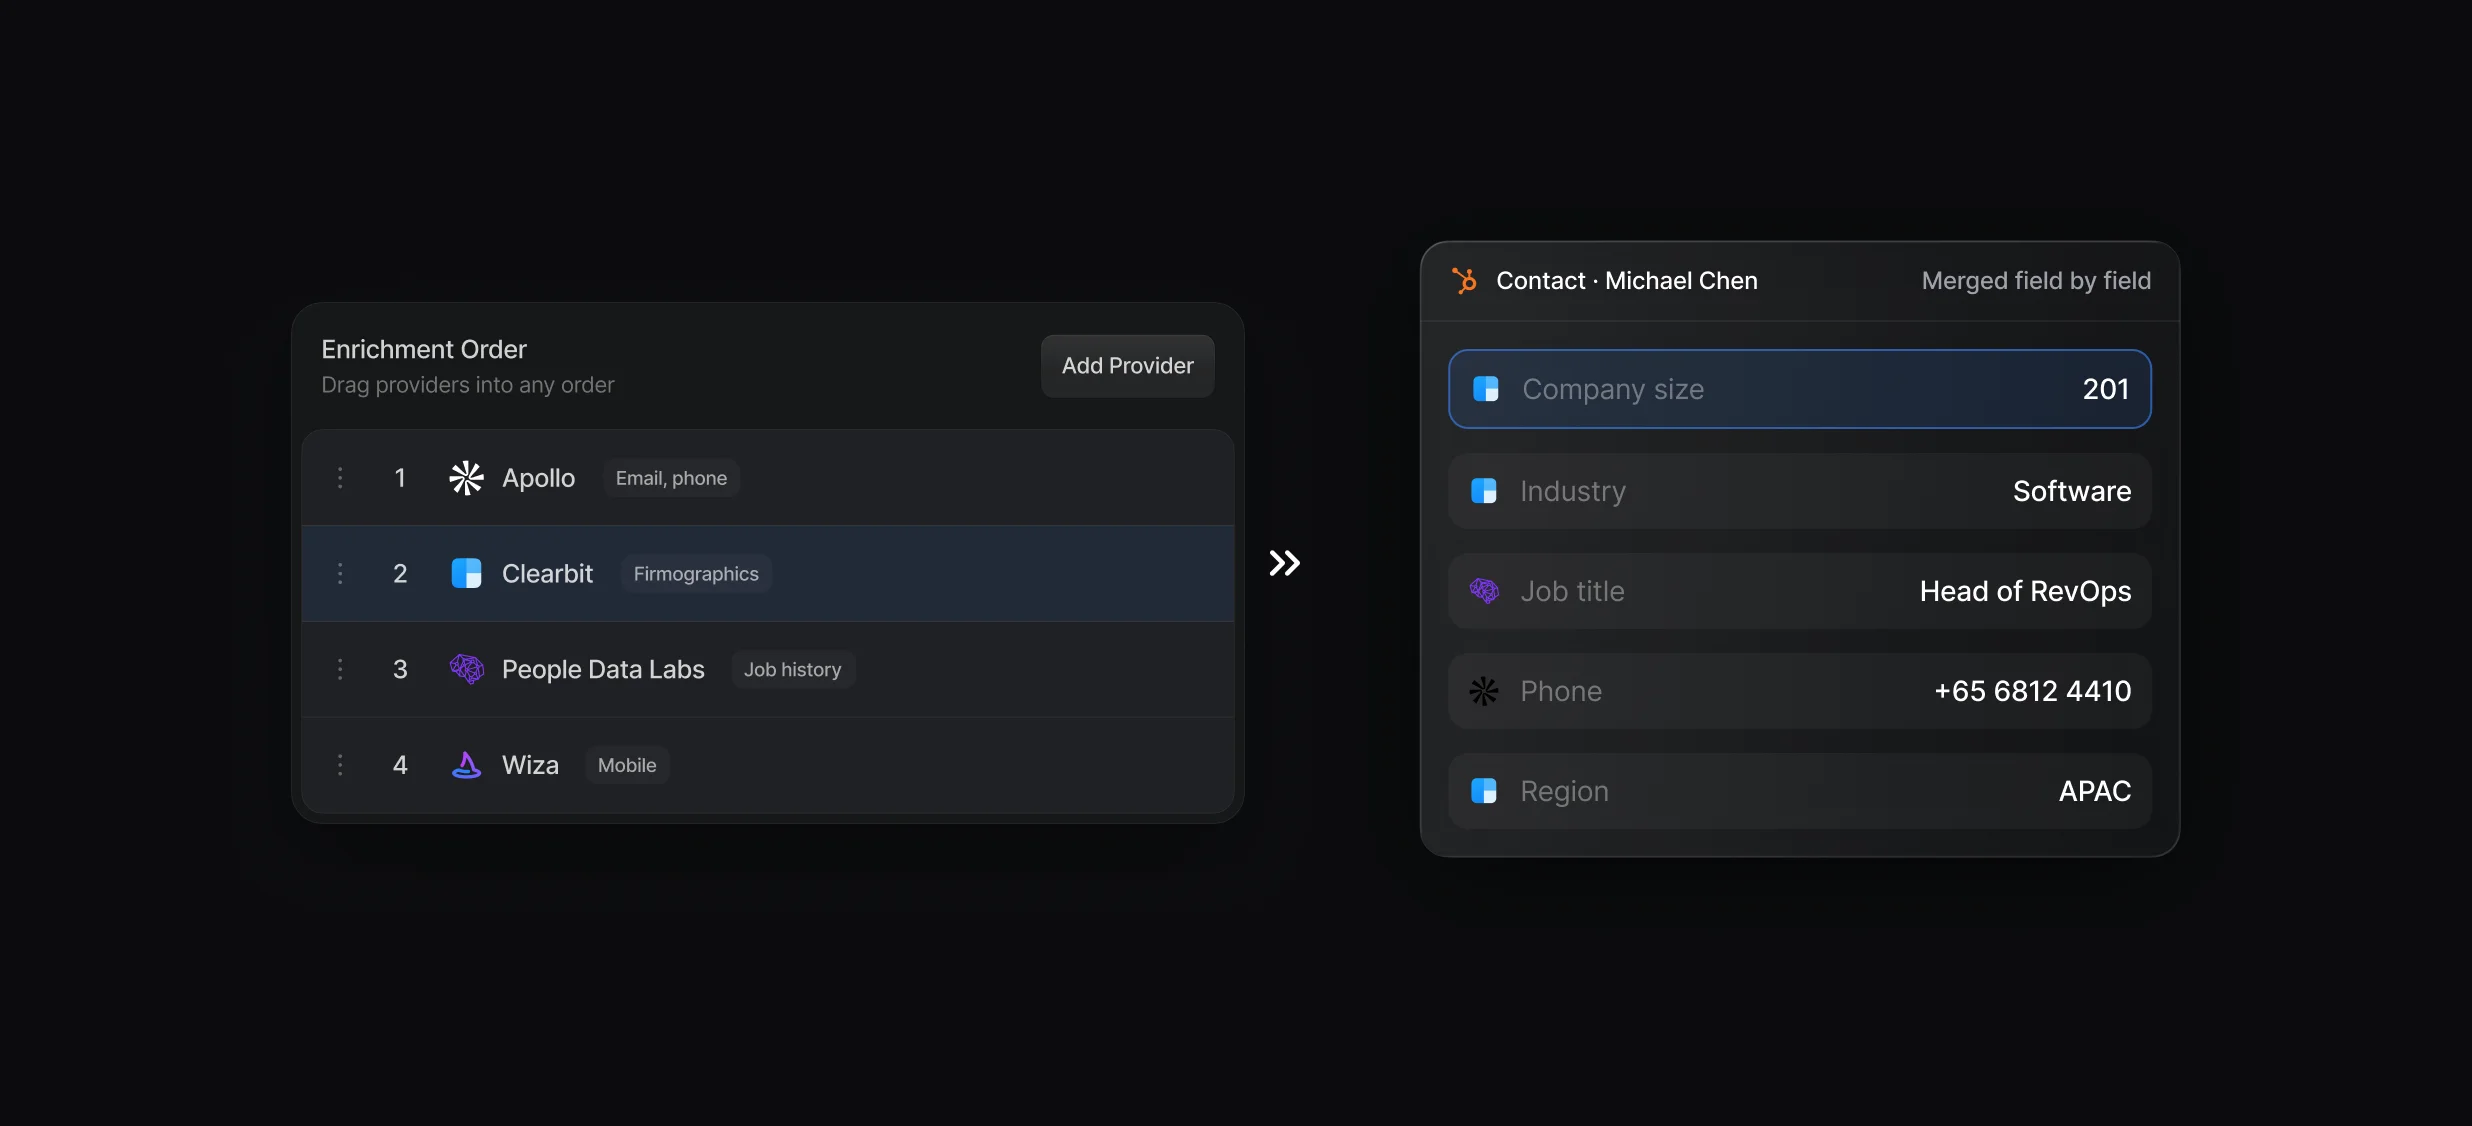Viewport: 2472px width, 1126px height.
Task: Click the People Data Labs brain icon in row 3
Action: [466, 669]
